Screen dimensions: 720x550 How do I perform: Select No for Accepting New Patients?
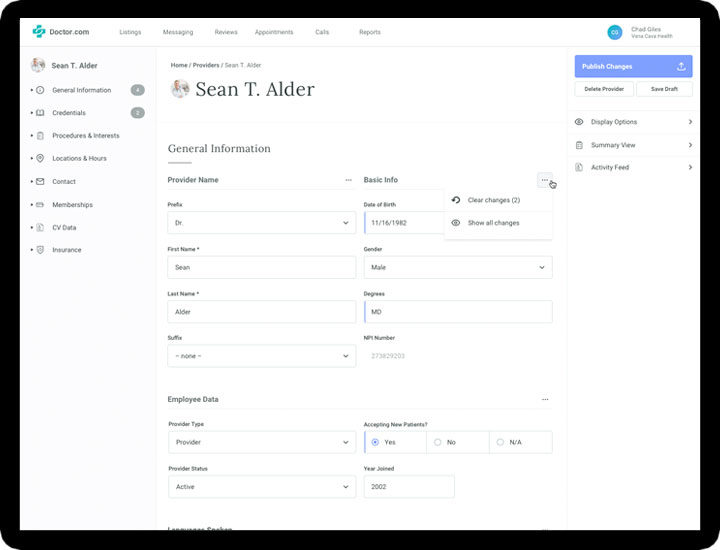[437, 442]
